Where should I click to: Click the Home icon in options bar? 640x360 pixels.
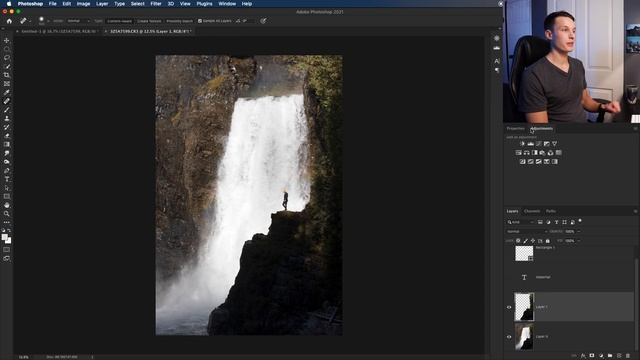coord(9,21)
